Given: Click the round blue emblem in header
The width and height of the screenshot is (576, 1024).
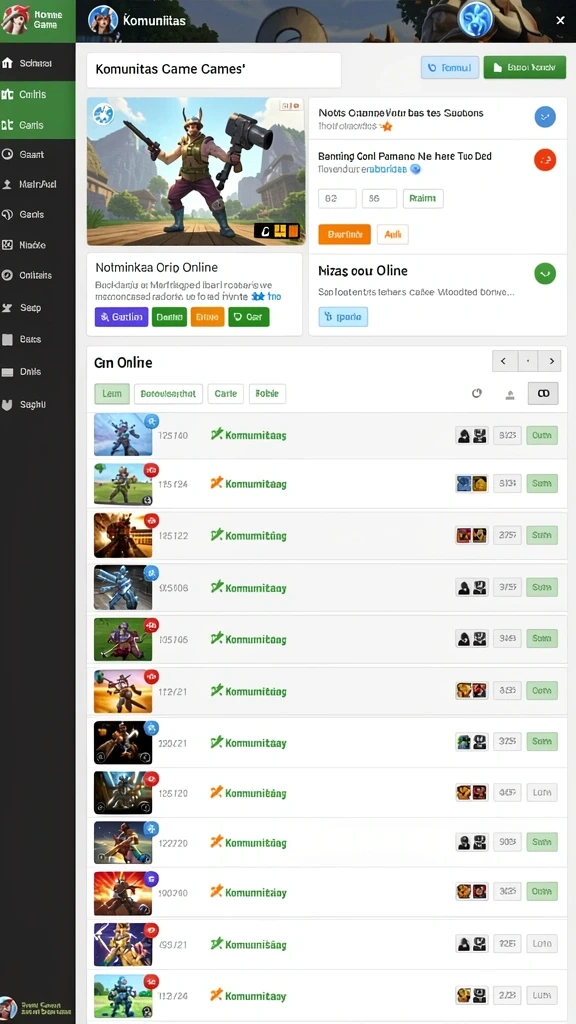Looking at the screenshot, I should pos(475,19).
